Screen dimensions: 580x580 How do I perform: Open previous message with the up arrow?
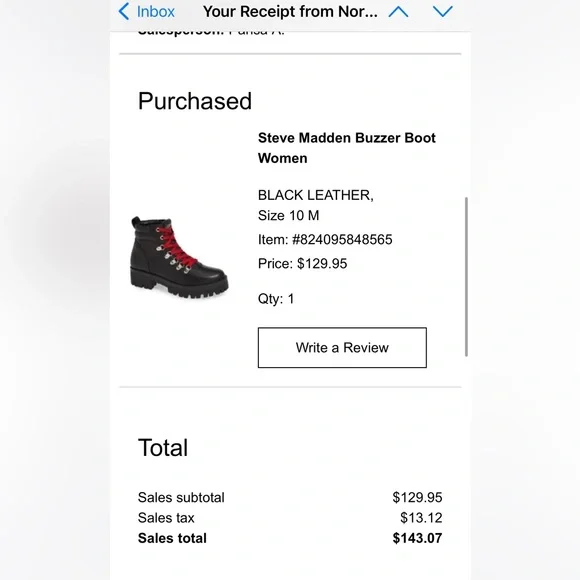[398, 12]
